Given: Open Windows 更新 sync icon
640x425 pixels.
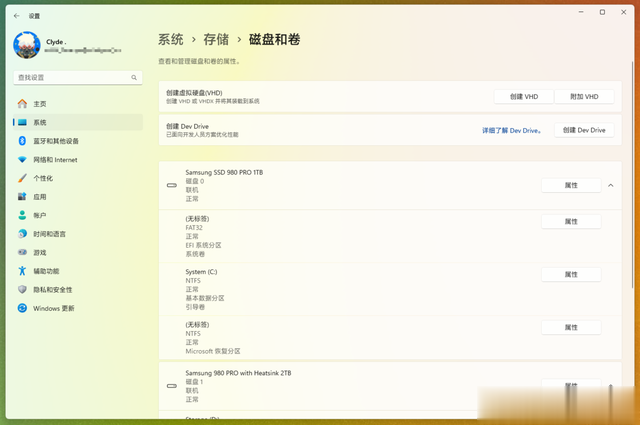Looking at the screenshot, I should click(22, 308).
